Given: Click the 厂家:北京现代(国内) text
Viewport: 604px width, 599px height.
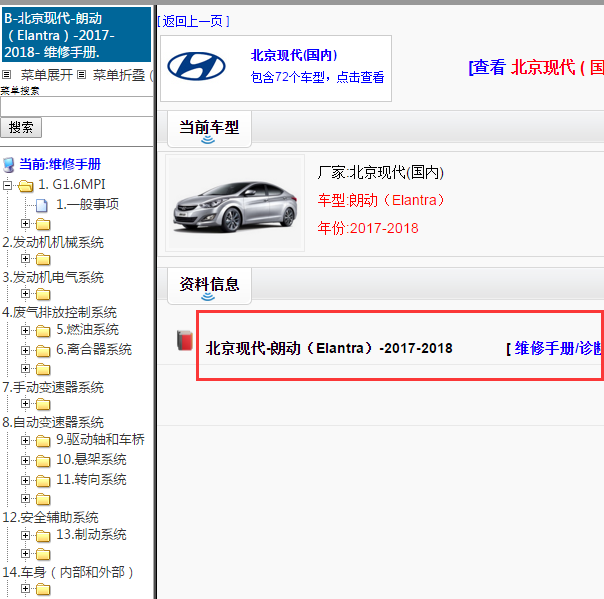Looking at the screenshot, I should (x=381, y=172).
